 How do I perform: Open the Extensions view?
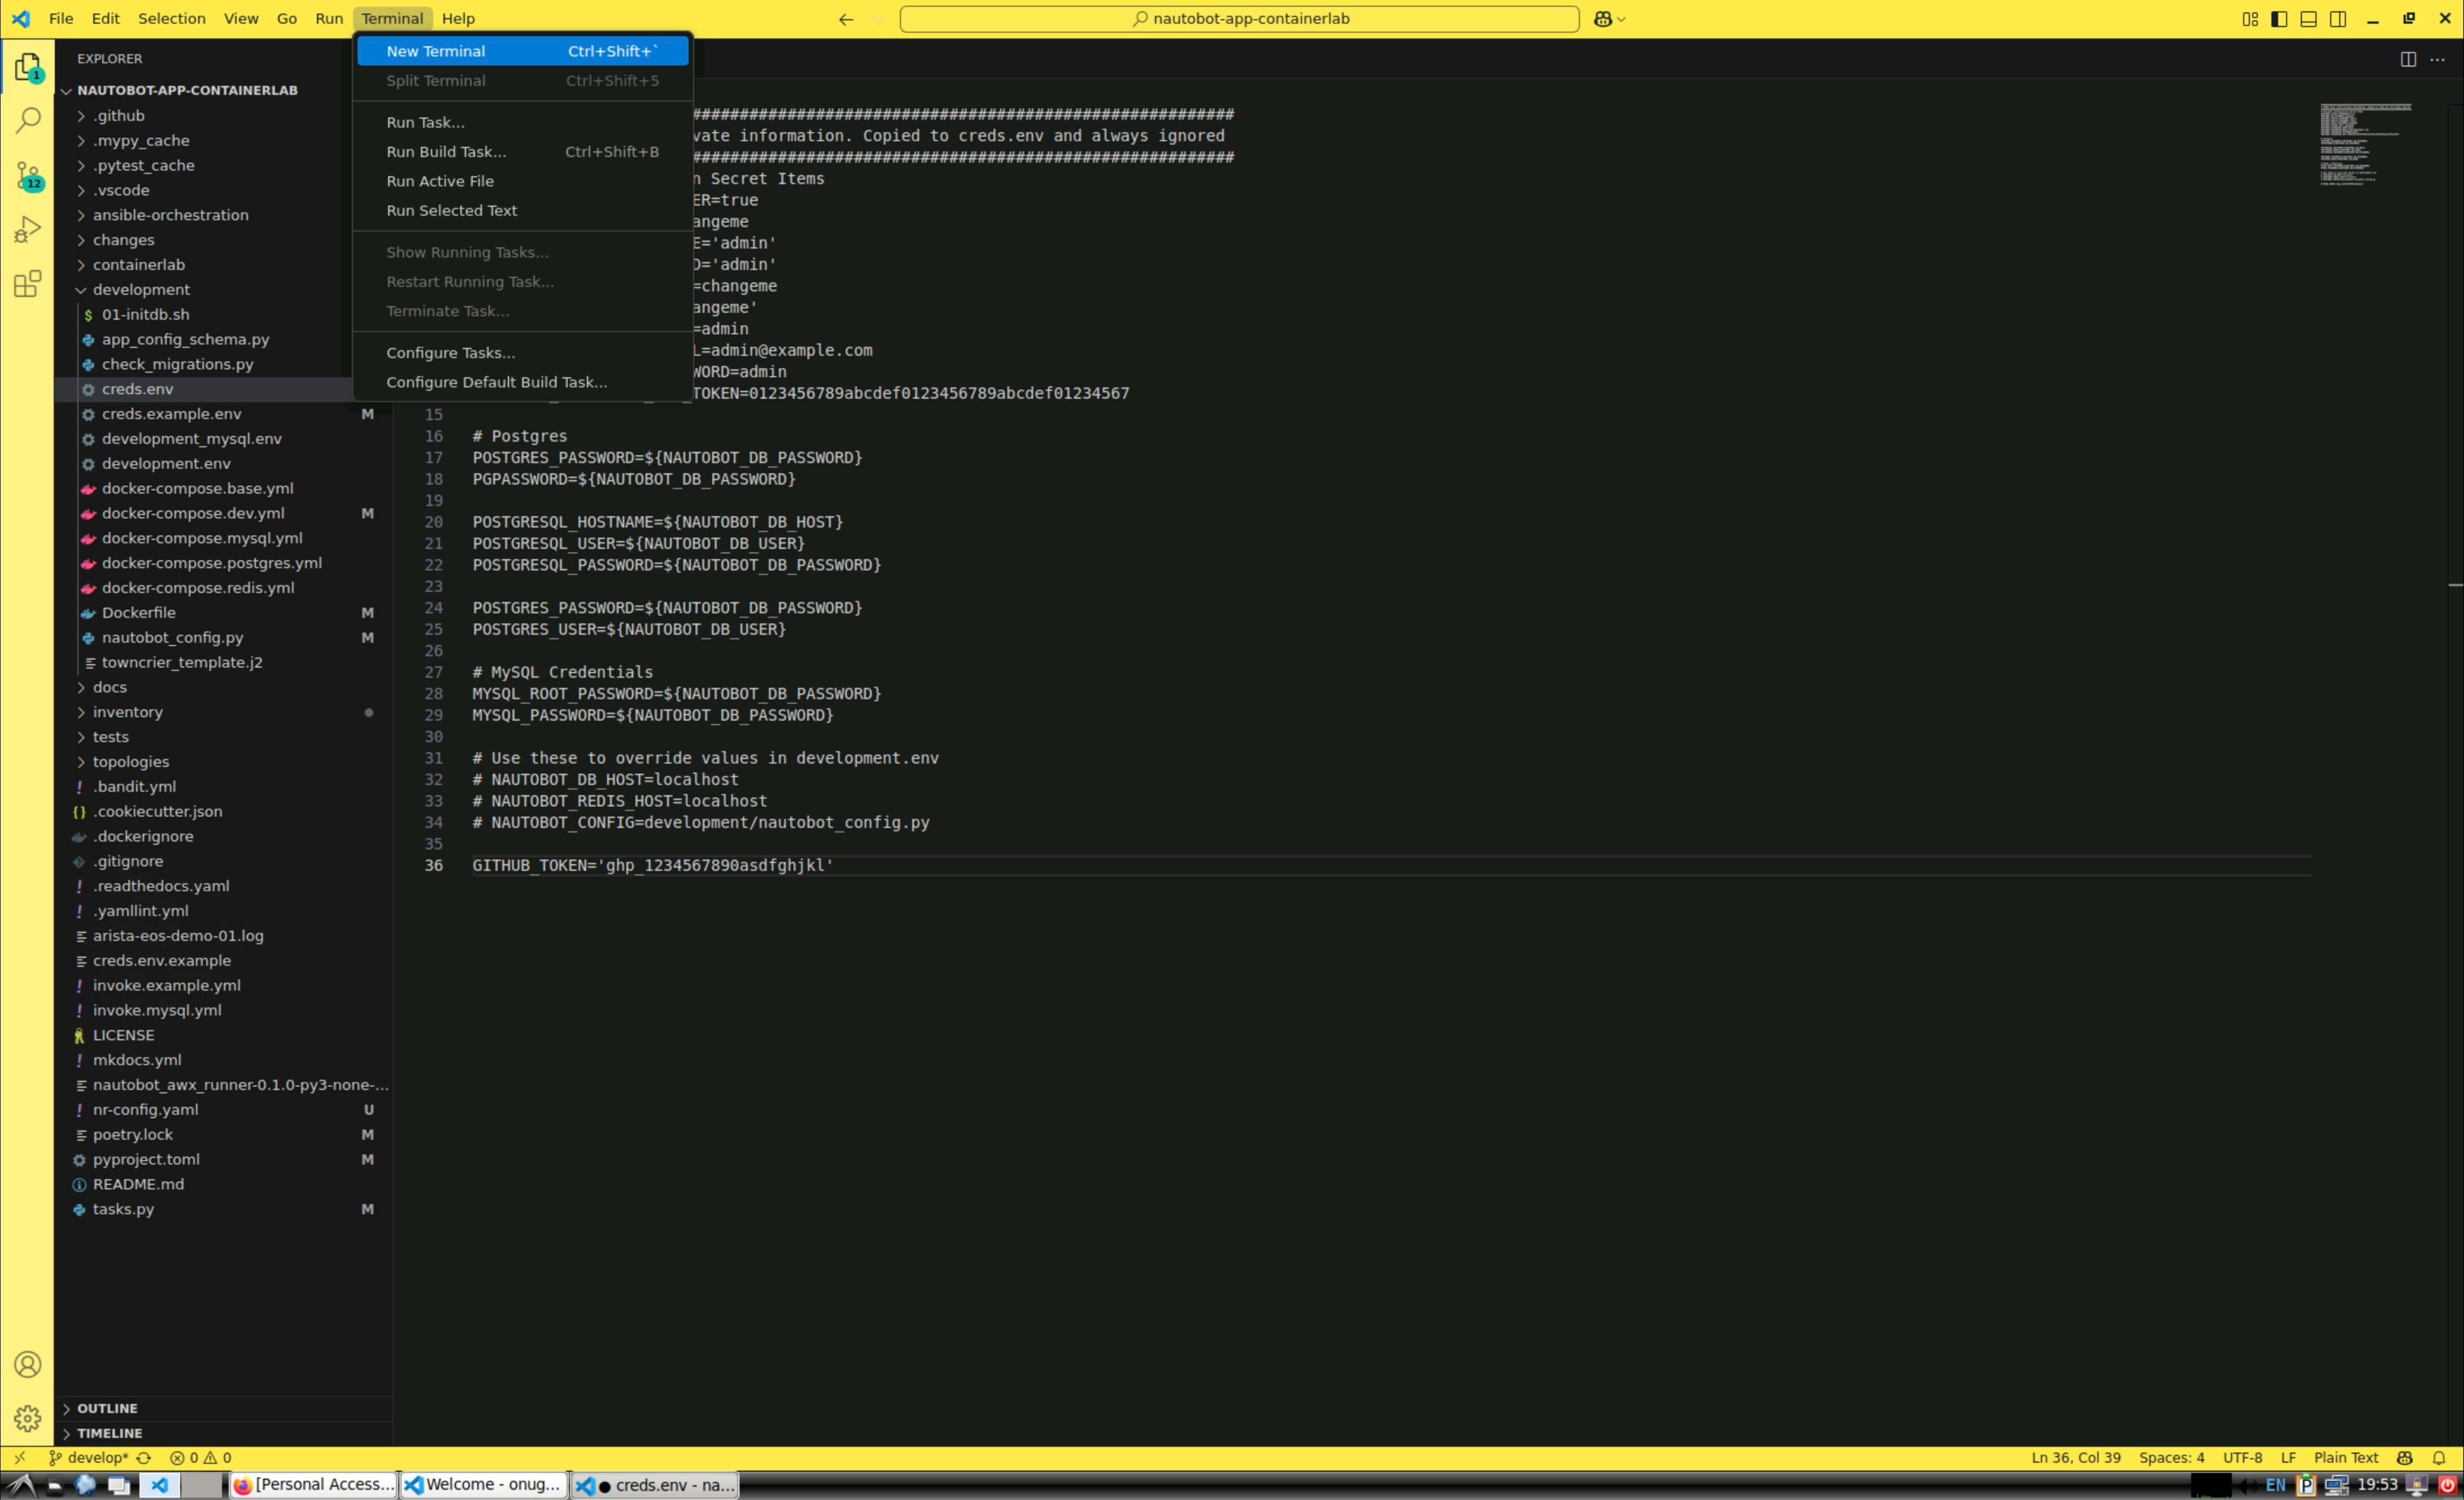pos(28,284)
